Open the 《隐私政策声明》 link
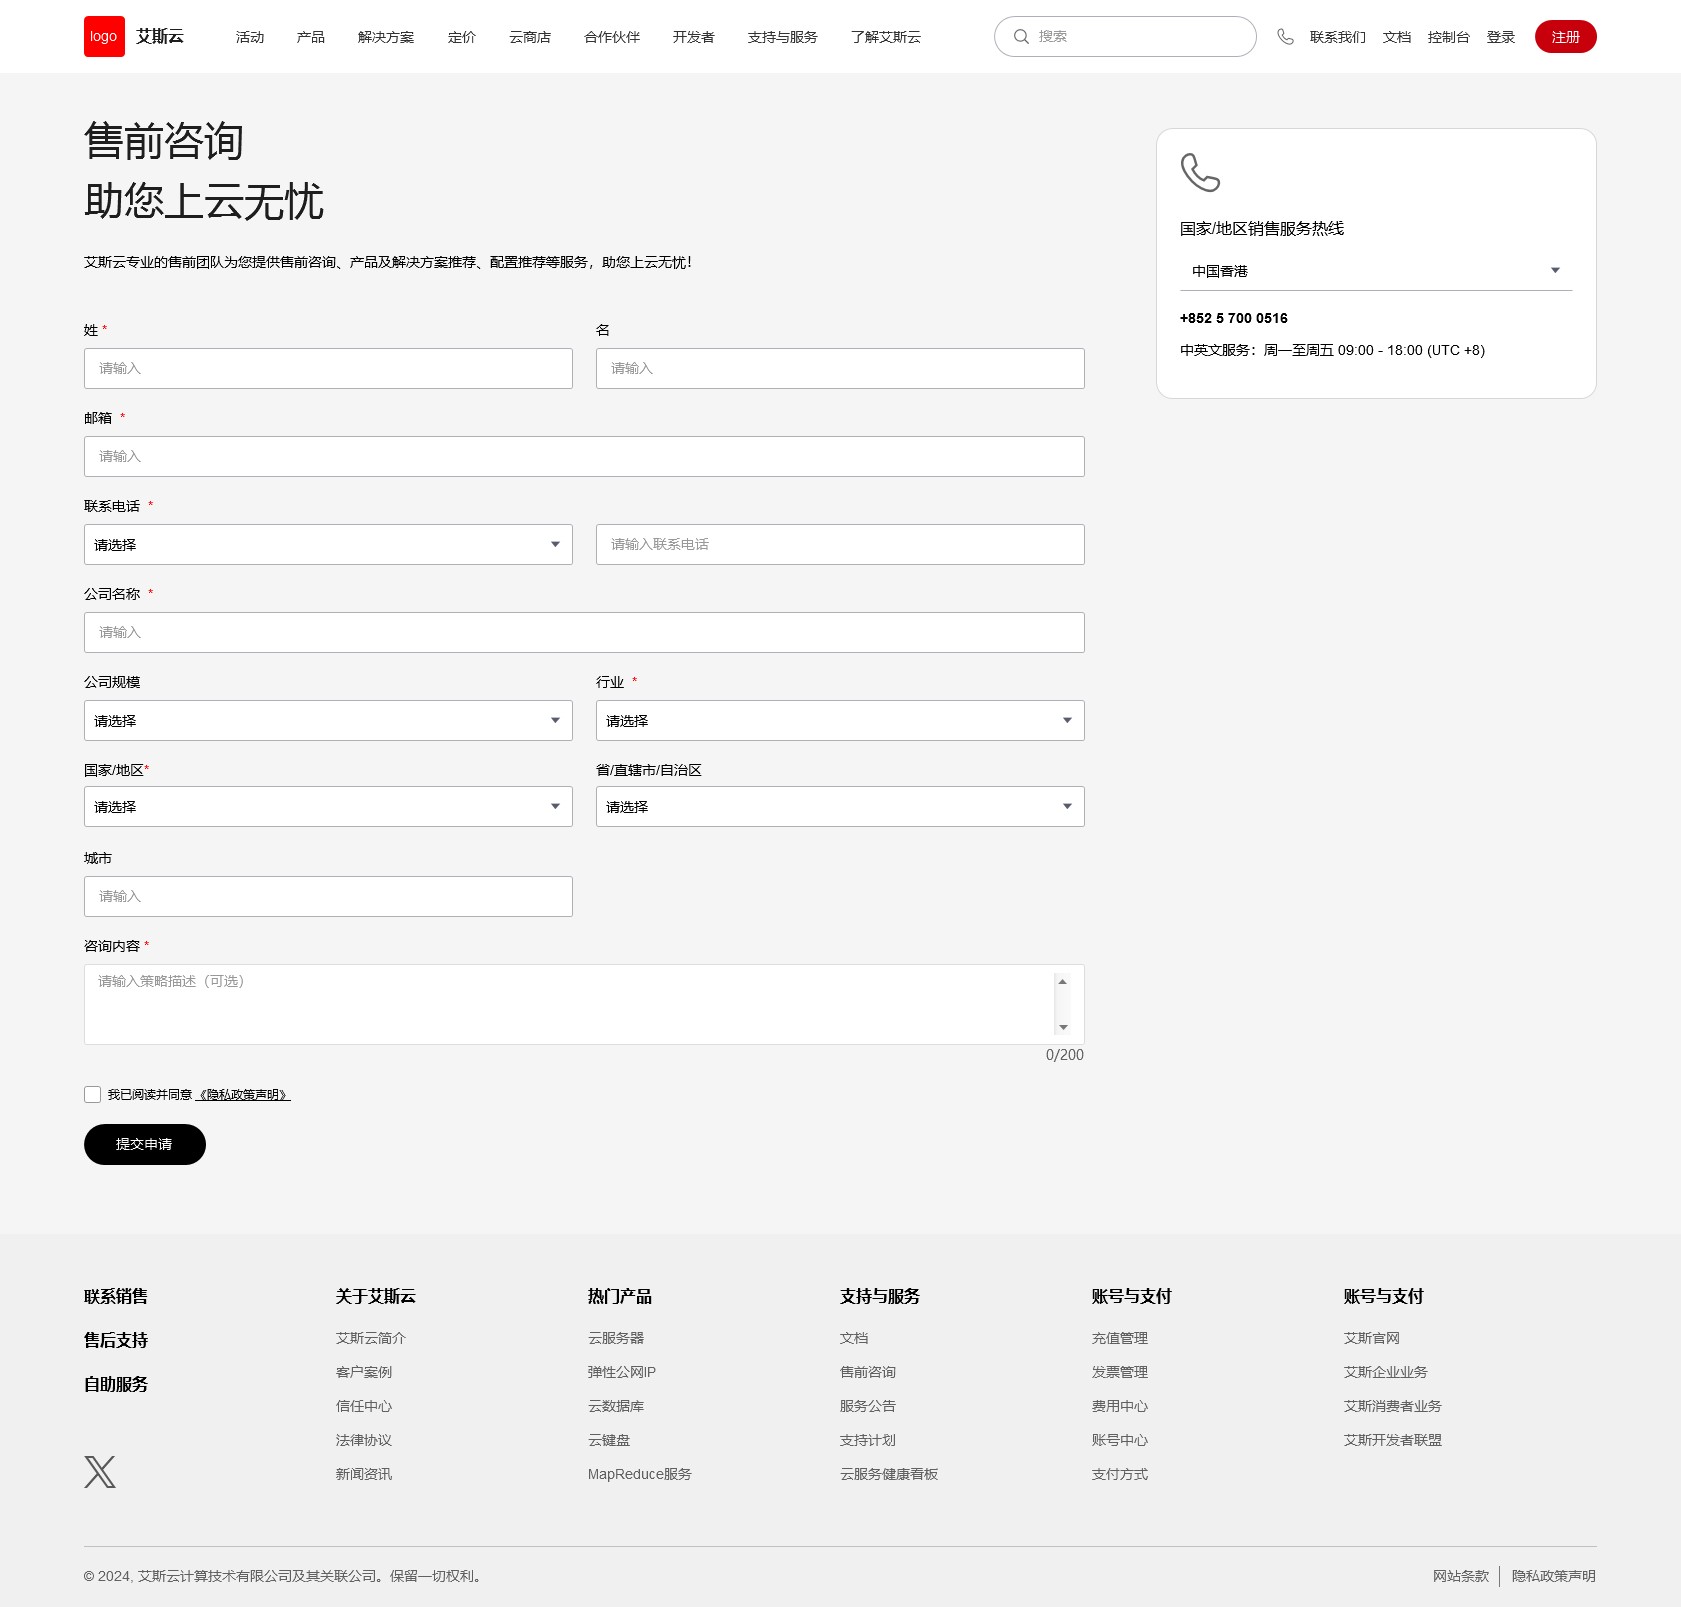Screen dimensions: 1681x1607 tap(243, 1095)
